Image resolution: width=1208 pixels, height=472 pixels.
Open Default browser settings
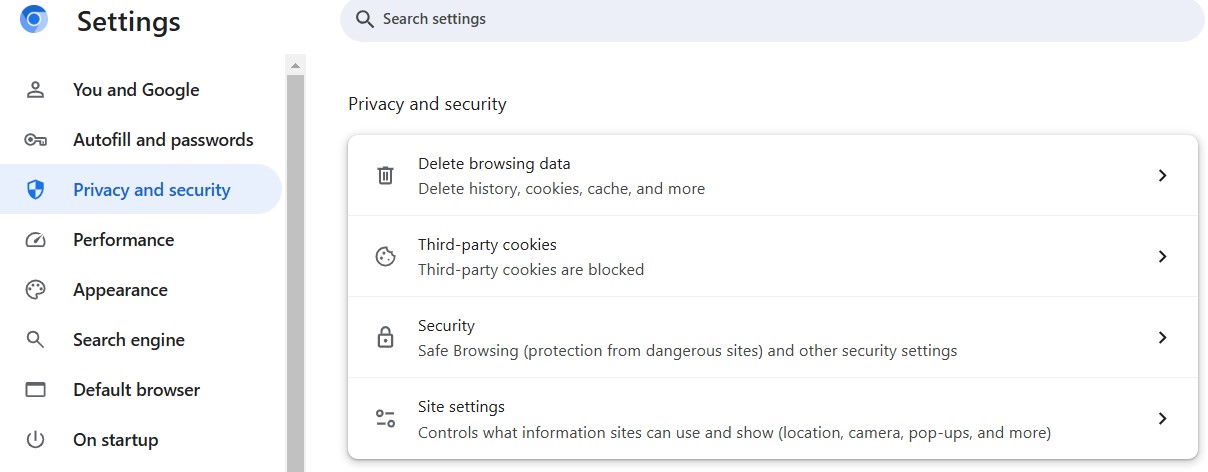coord(136,390)
